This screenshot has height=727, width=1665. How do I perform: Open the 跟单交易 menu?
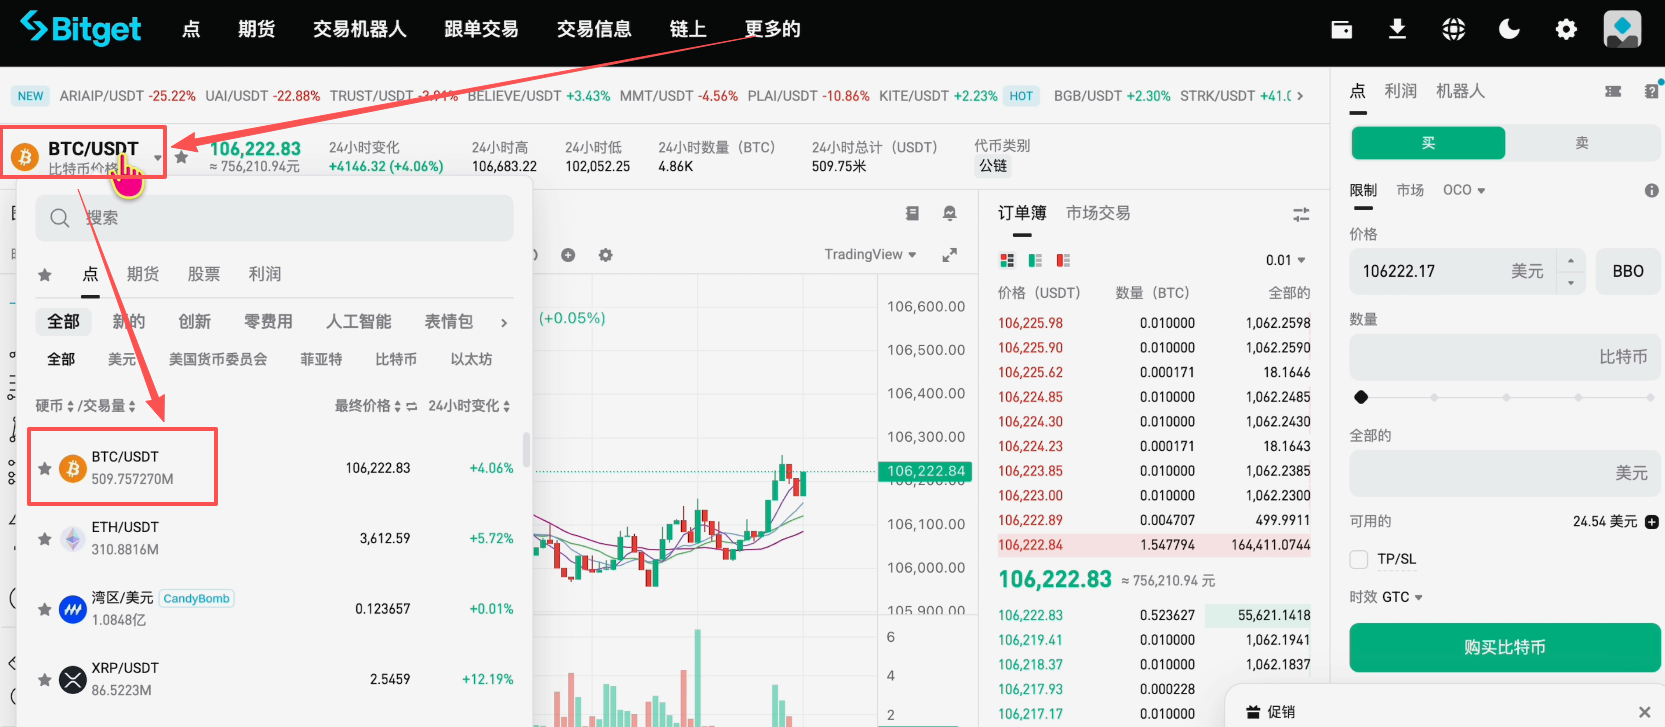[x=481, y=29]
